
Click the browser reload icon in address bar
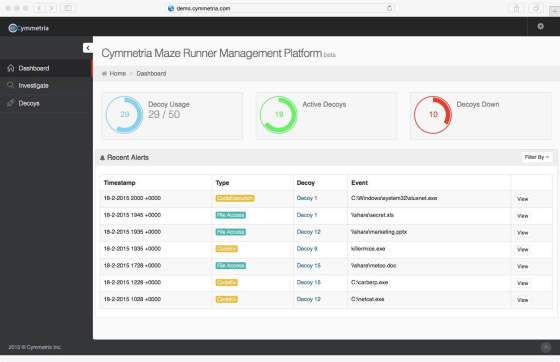point(389,8)
